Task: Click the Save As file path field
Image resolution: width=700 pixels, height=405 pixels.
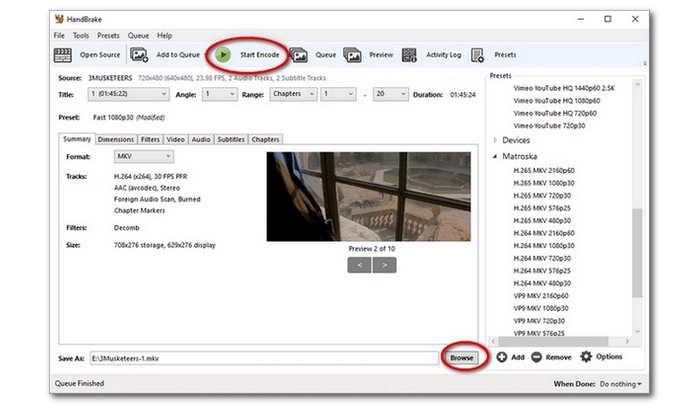Action: pos(264,358)
